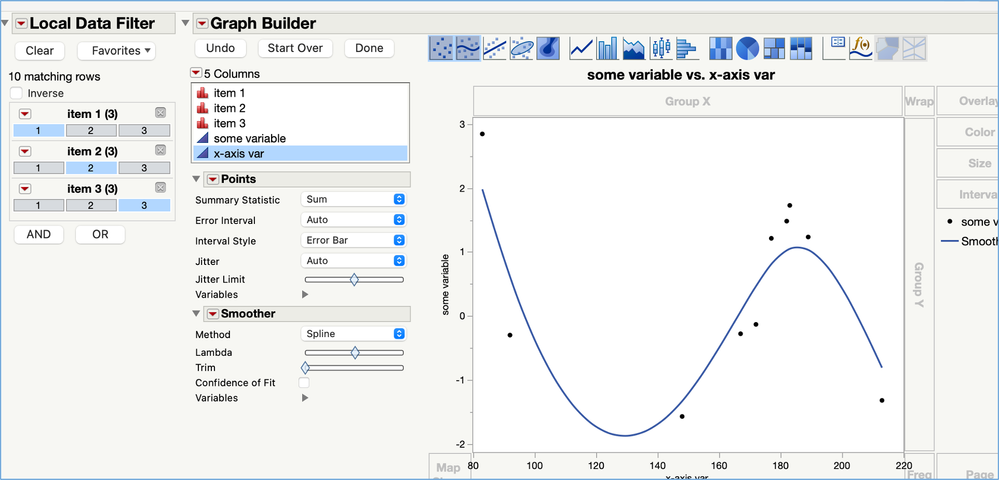Enable the Confidence of Fit checkbox
The image size is (999, 480).
pos(304,382)
